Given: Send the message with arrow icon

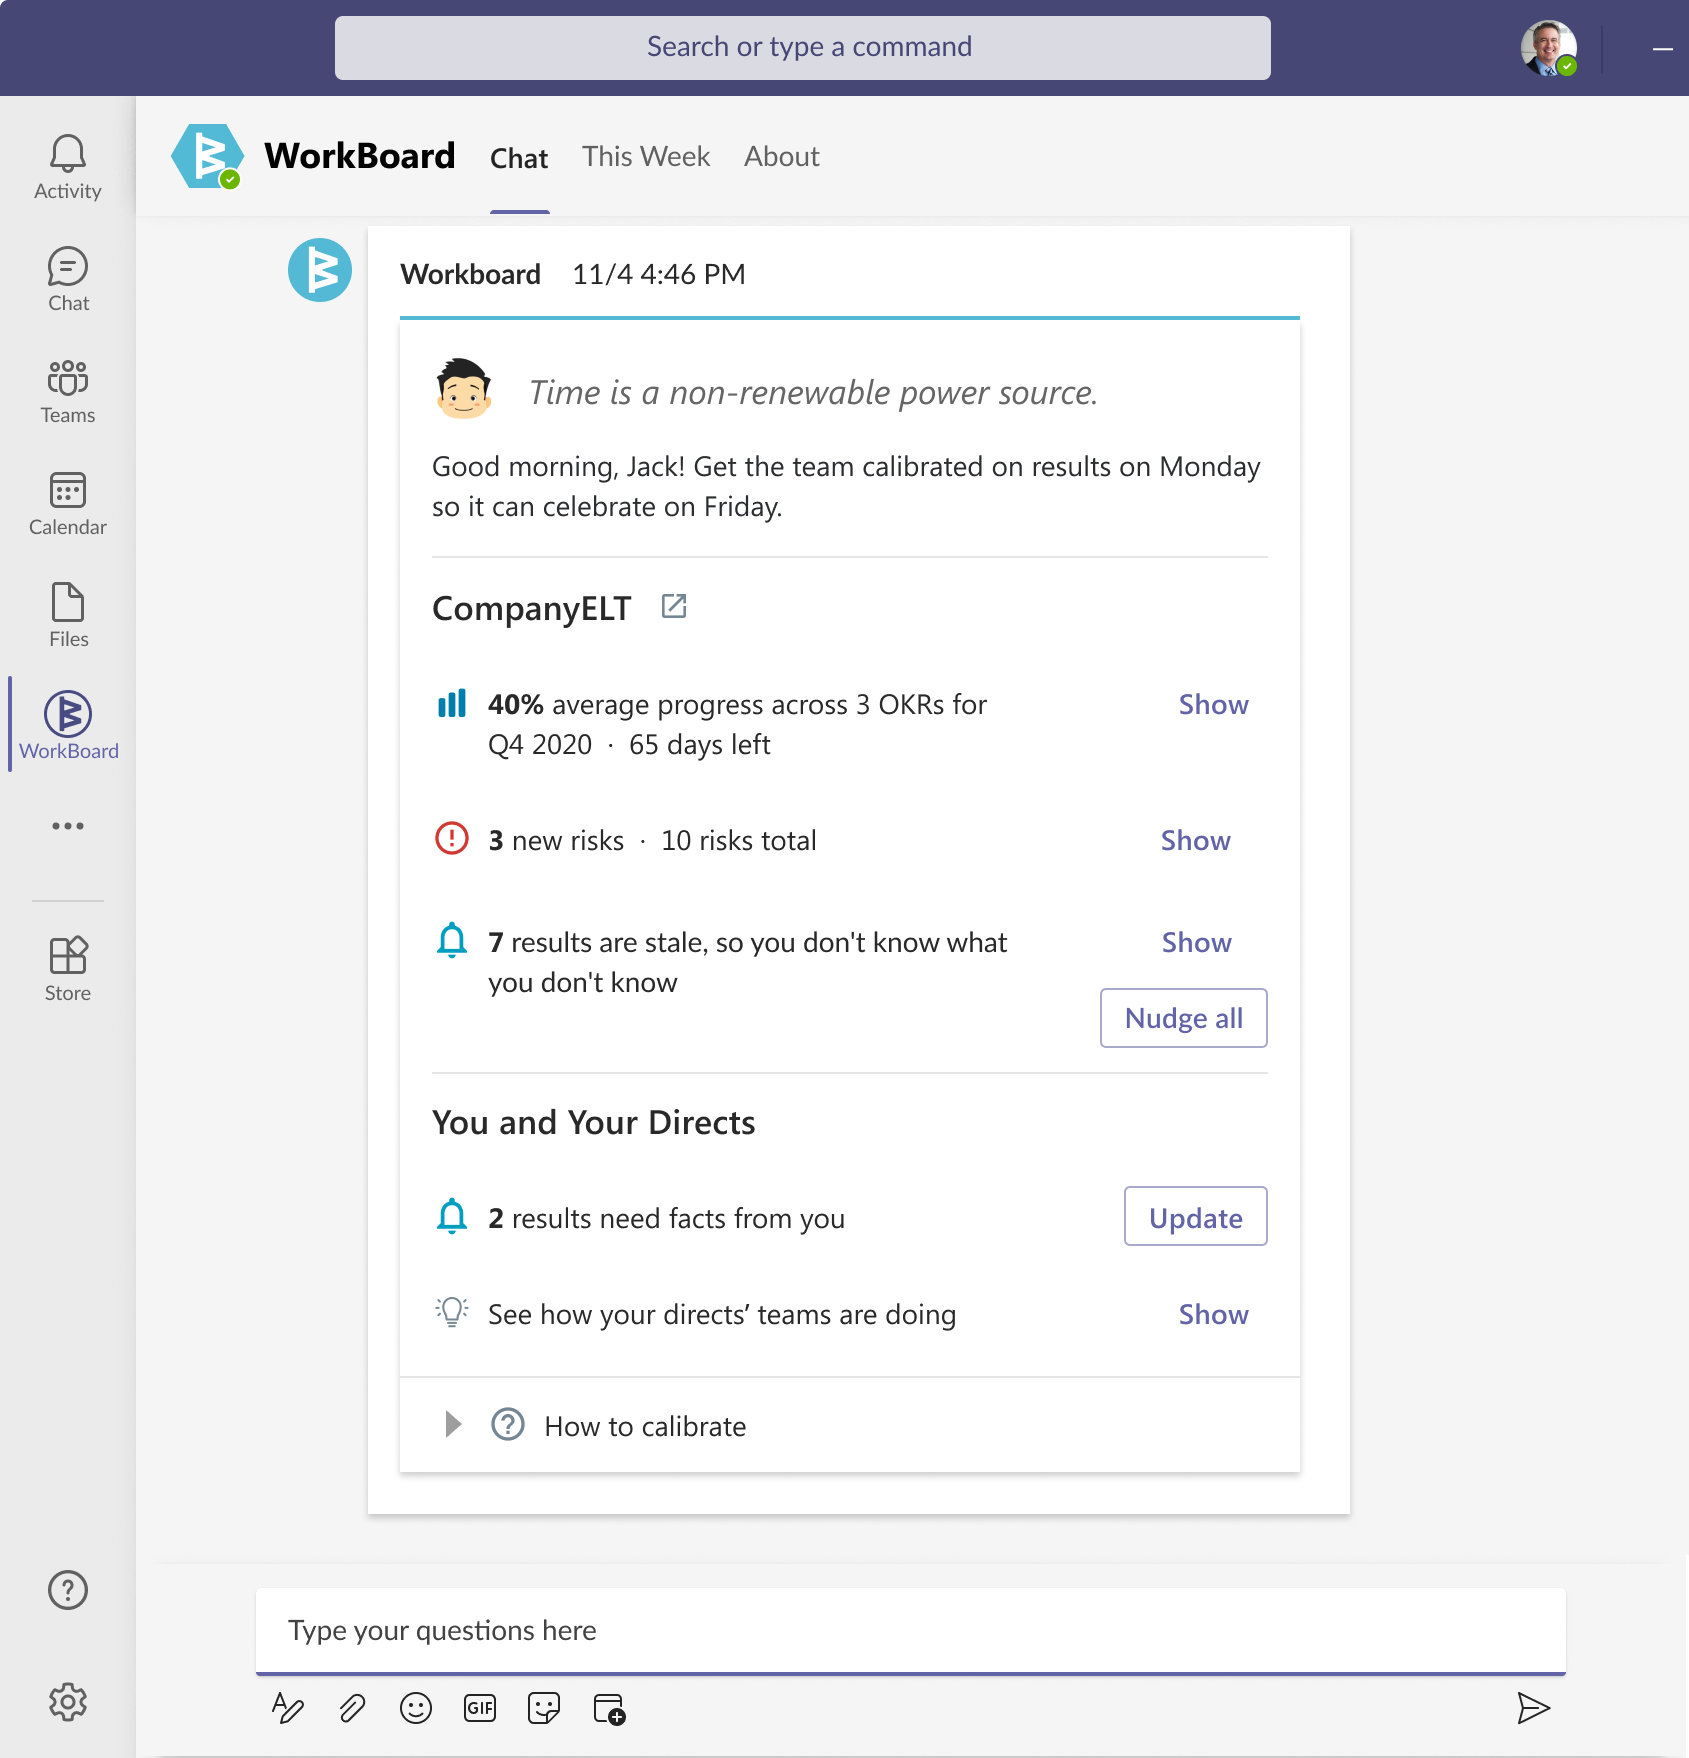Looking at the screenshot, I should pyautogui.click(x=1532, y=1708).
